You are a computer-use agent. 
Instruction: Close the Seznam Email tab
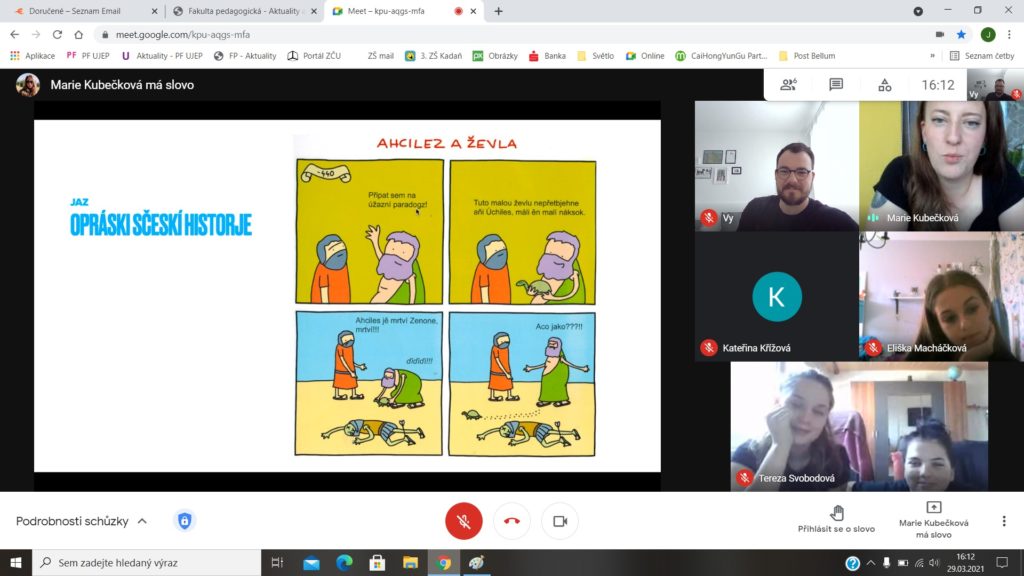click(154, 11)
